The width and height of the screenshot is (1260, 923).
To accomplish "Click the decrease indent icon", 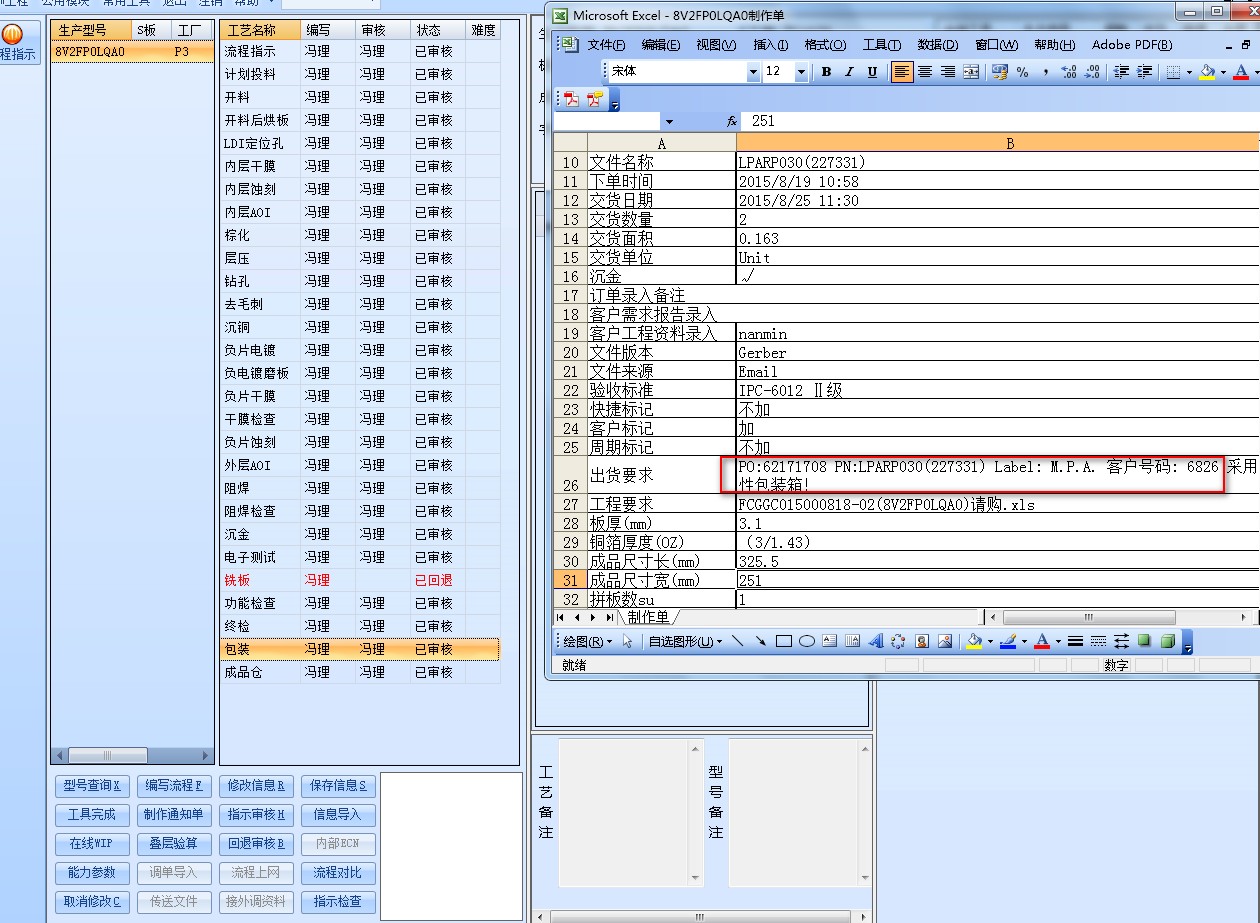I will click(1121, 72).
